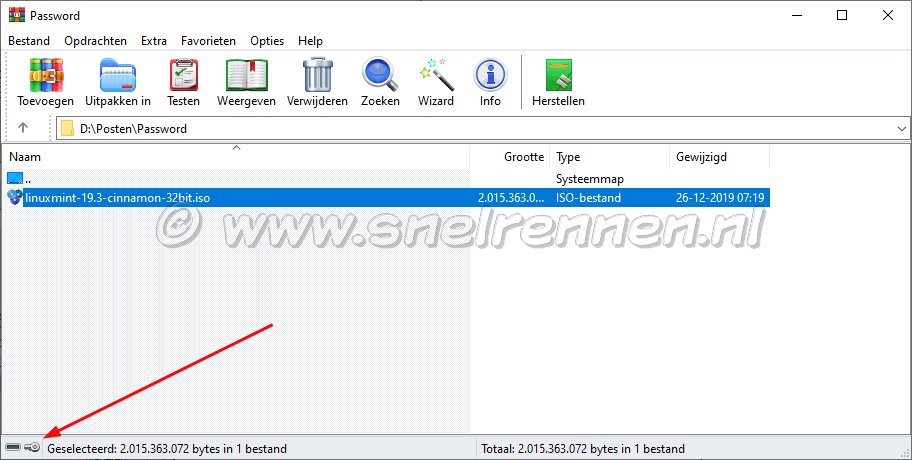Click the Totaal status bar text
The image size is (912, 460).
[x=583, y=449]
